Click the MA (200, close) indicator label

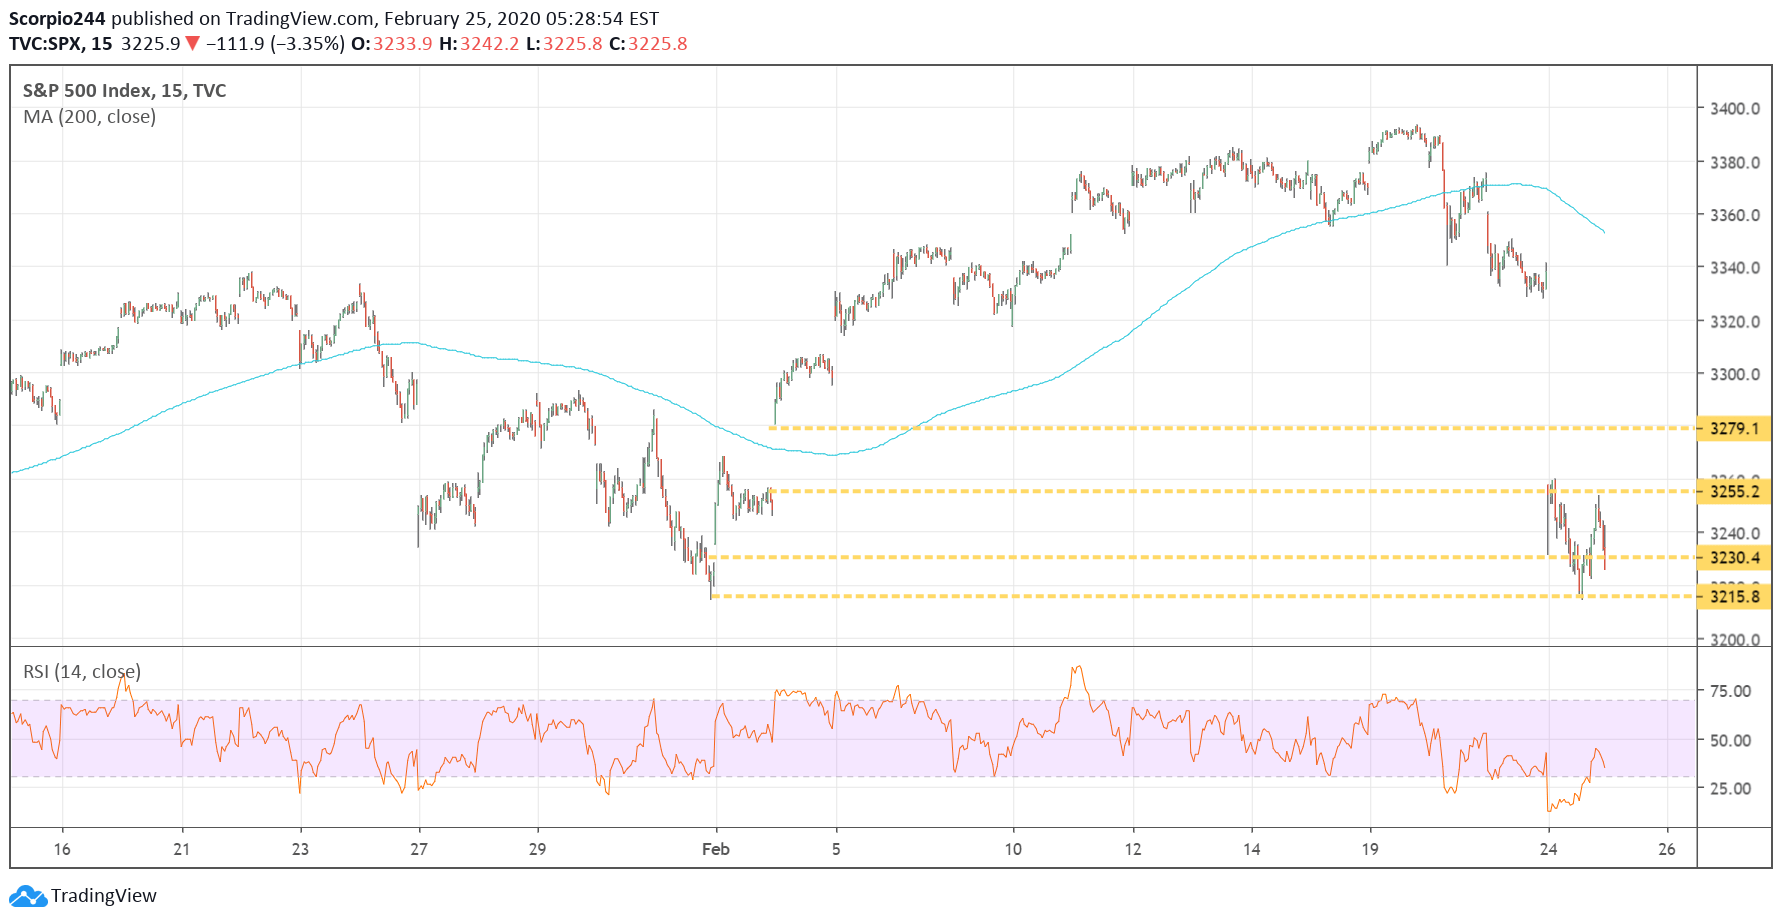[90, 117]
